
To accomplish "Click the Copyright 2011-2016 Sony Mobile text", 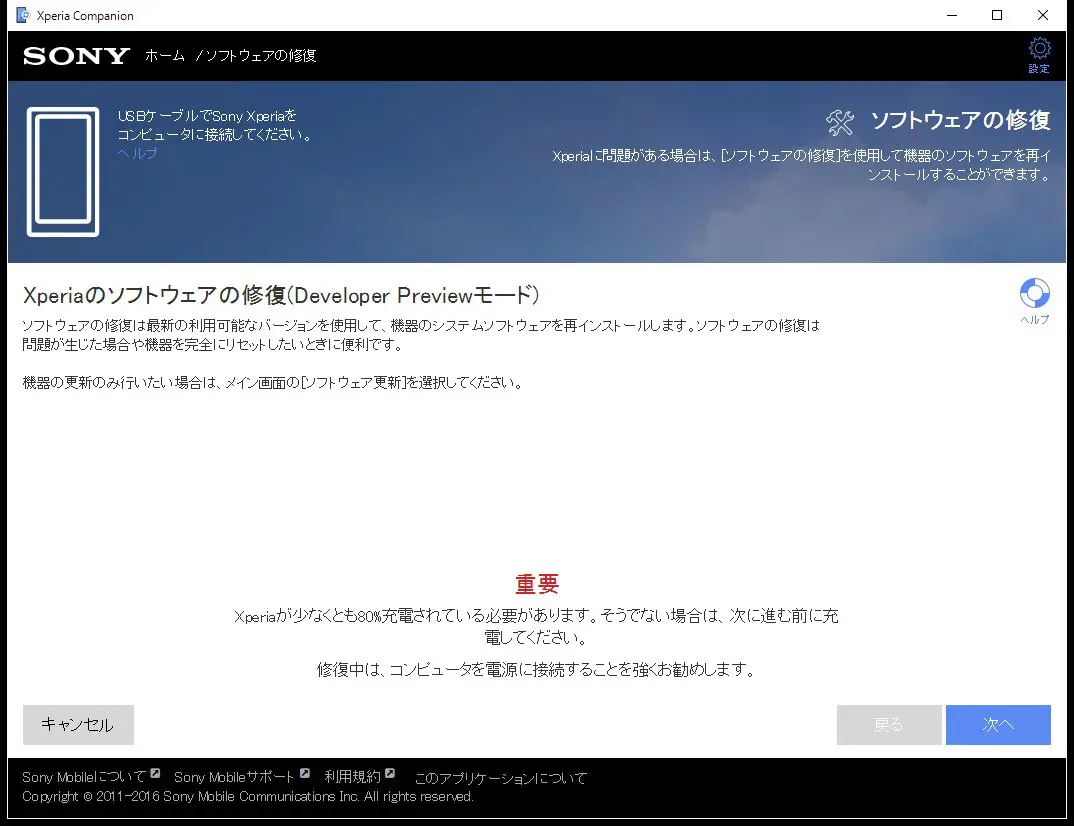I will [247, 797].
